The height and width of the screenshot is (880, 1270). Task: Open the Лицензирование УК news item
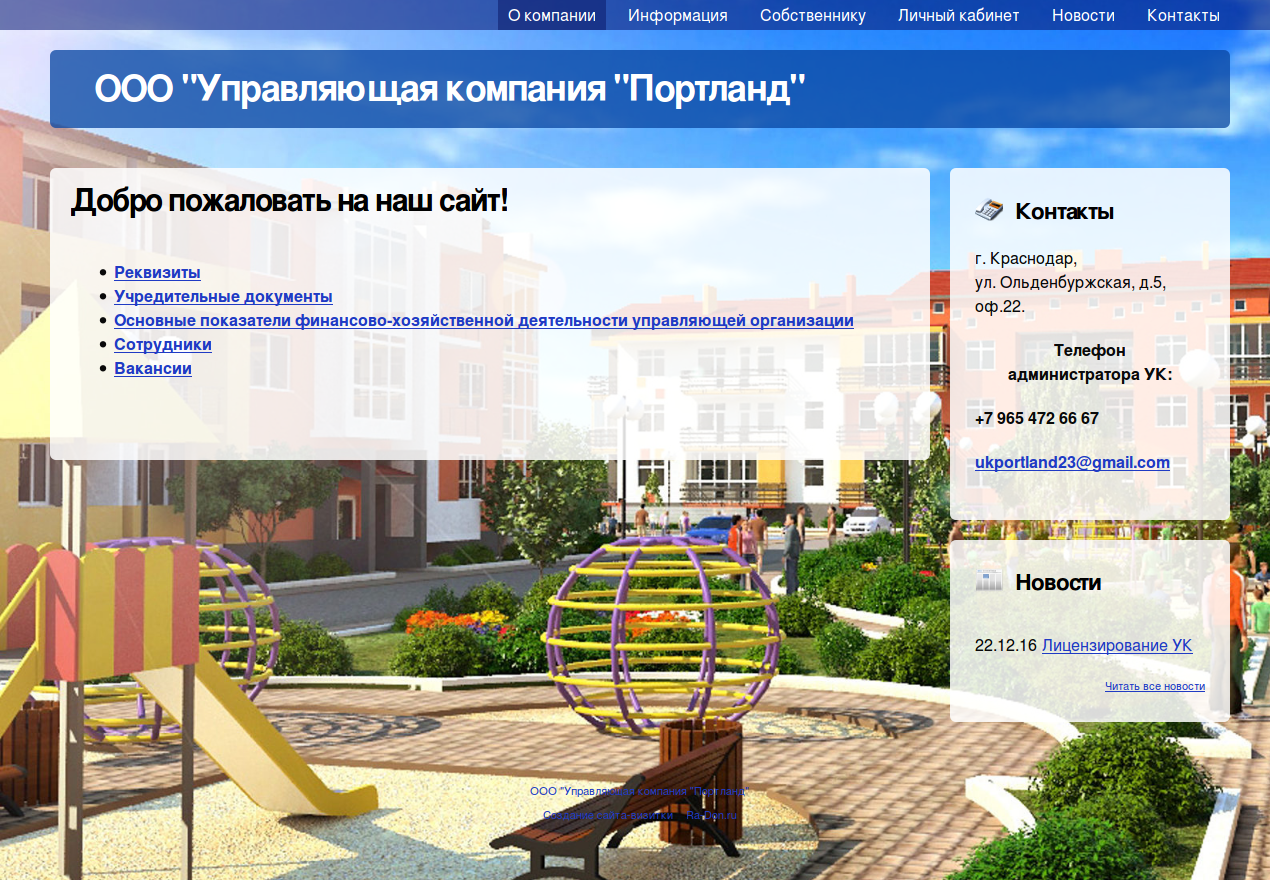click(x=1116, y=646)
